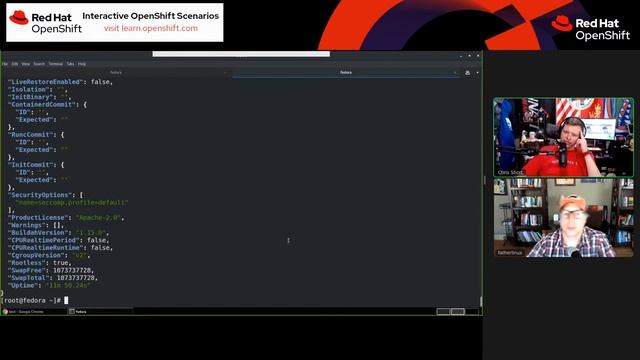Click the Interactive OpenShift Scenarios heading
640x360 pixels.
pyautogui.click(x=151, y=16)
